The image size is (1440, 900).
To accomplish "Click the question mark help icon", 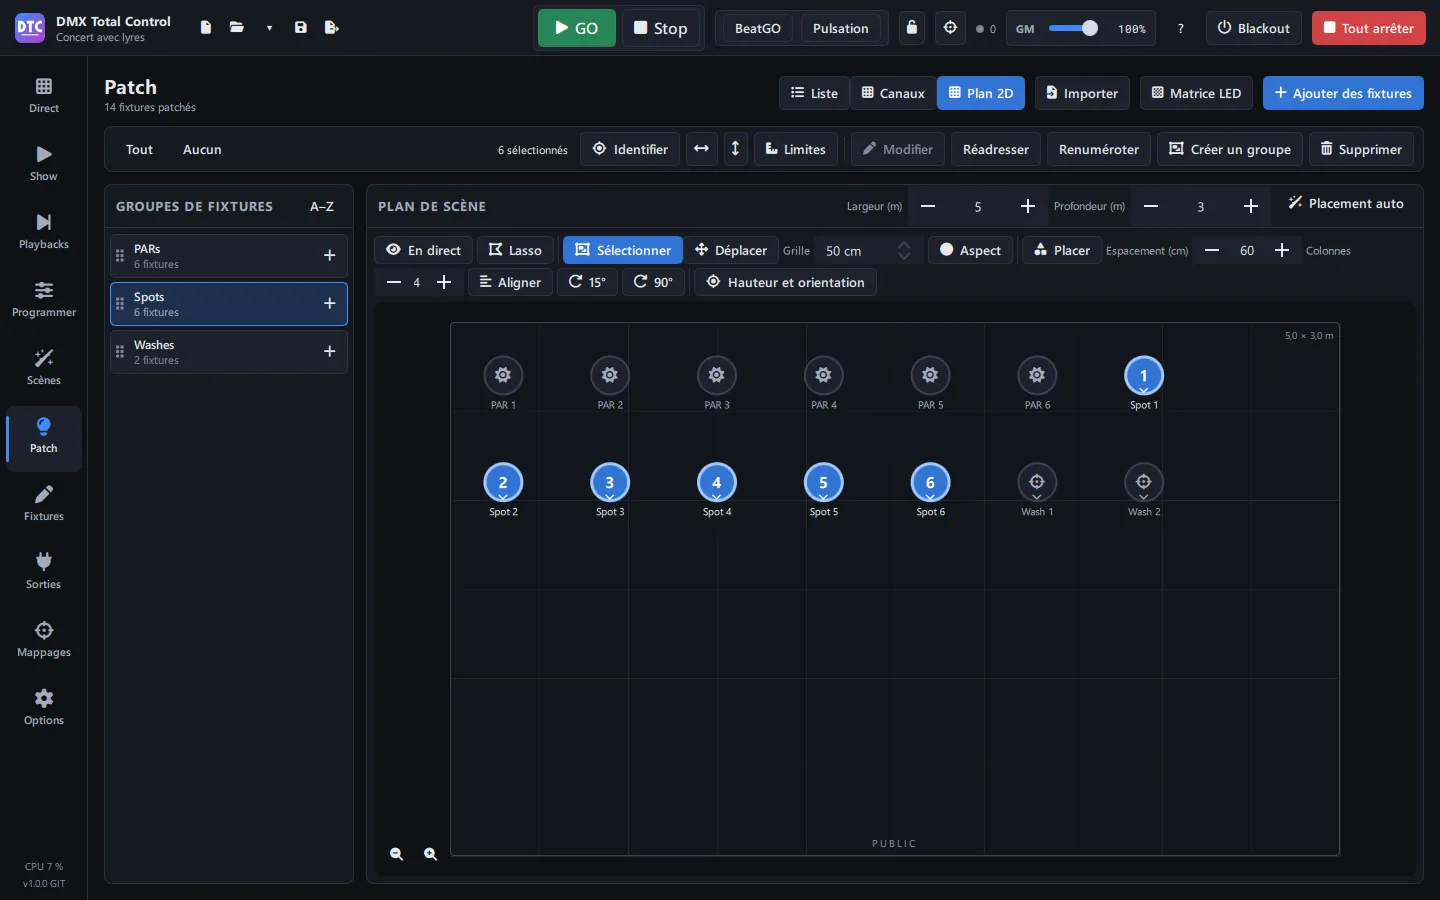I will coord(1180,29).
